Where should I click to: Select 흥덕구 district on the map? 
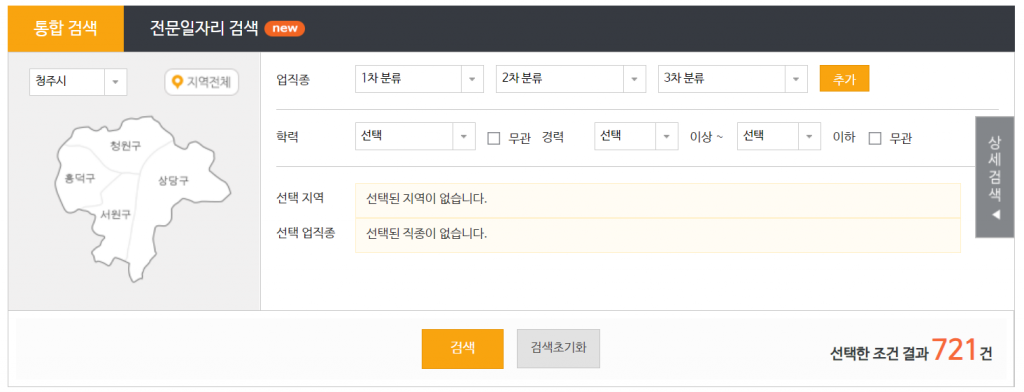(x=80, y=178)
